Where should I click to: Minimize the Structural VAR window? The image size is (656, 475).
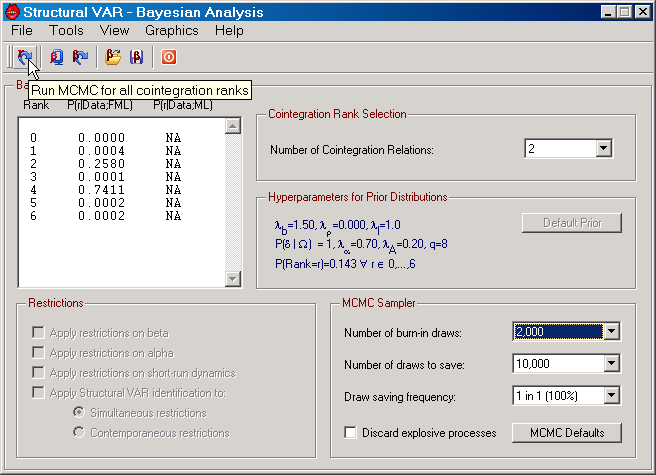(x=608, y=12)
